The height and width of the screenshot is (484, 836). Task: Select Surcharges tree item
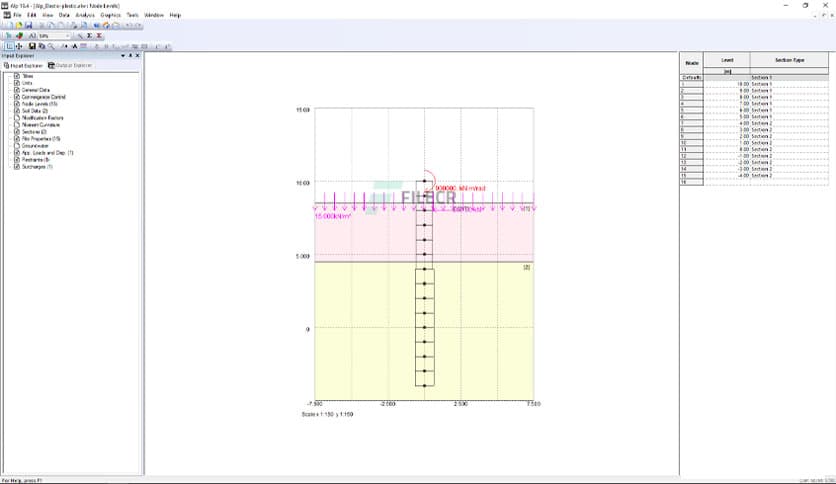37,166
